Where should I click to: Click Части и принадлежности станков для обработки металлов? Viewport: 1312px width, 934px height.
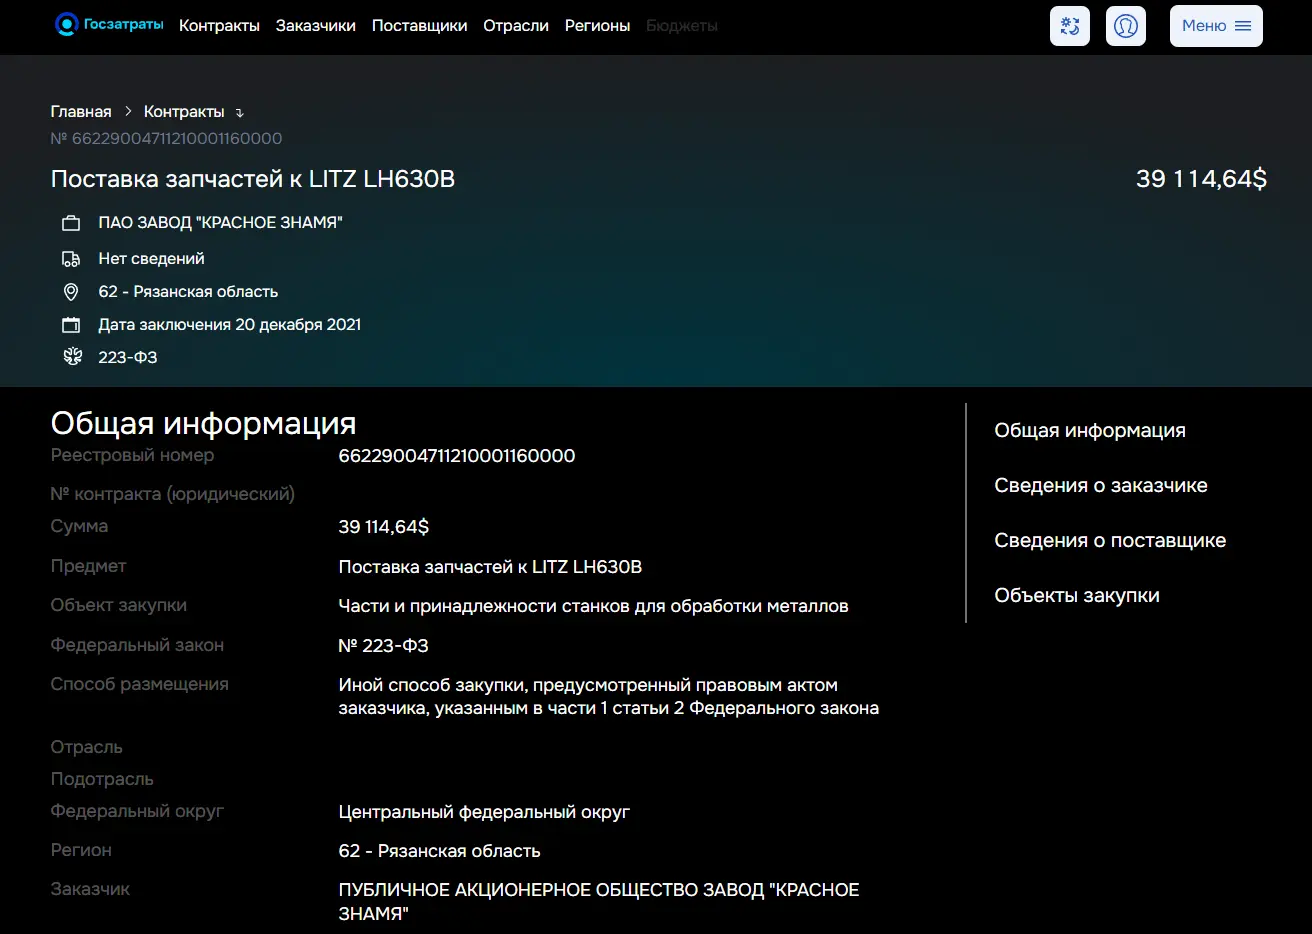point(594,606)
